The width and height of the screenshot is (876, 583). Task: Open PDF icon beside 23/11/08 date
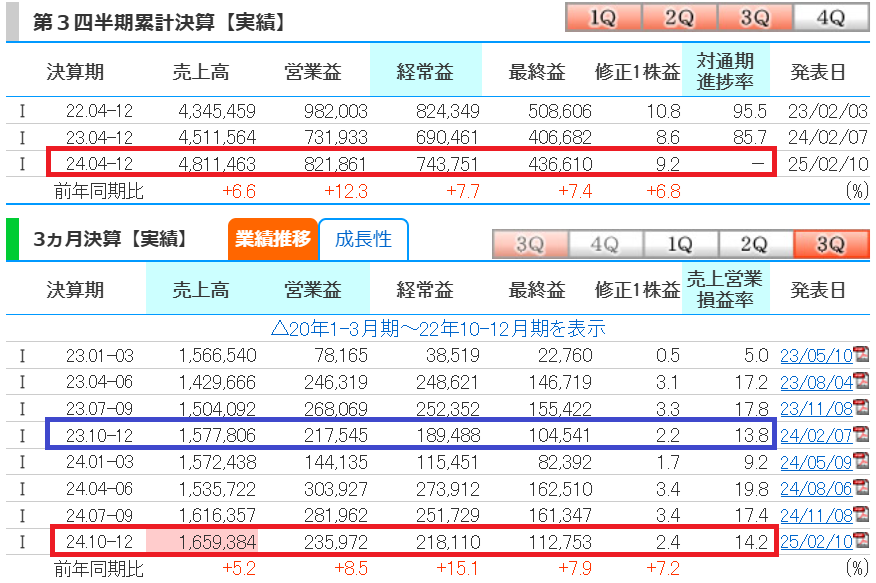coord(861,408)
